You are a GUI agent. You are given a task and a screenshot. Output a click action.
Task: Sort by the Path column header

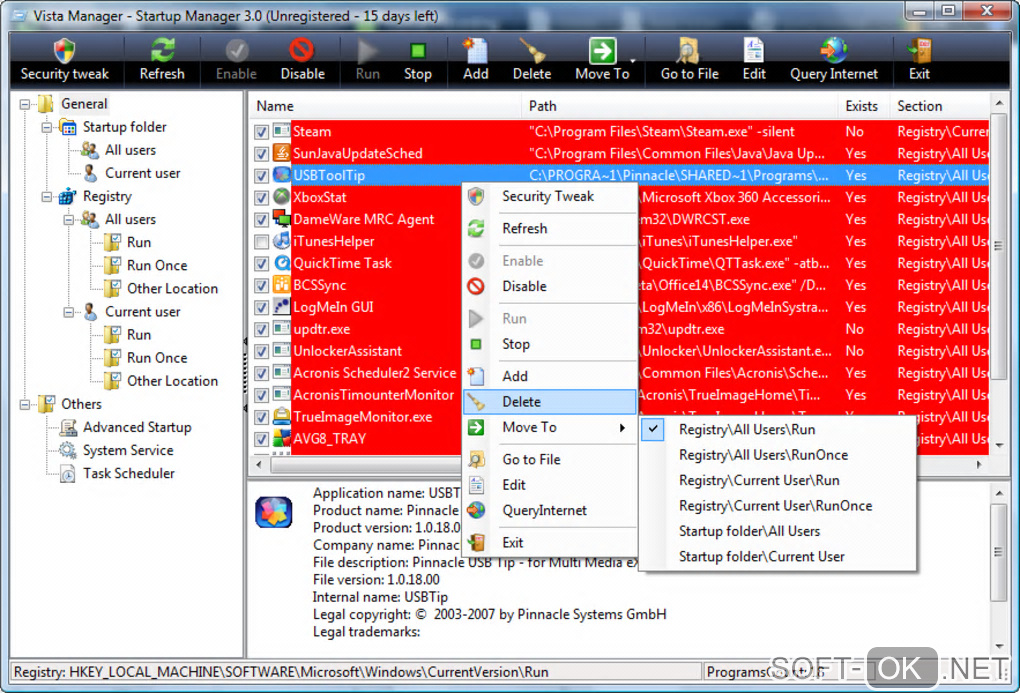click(680, 106)
